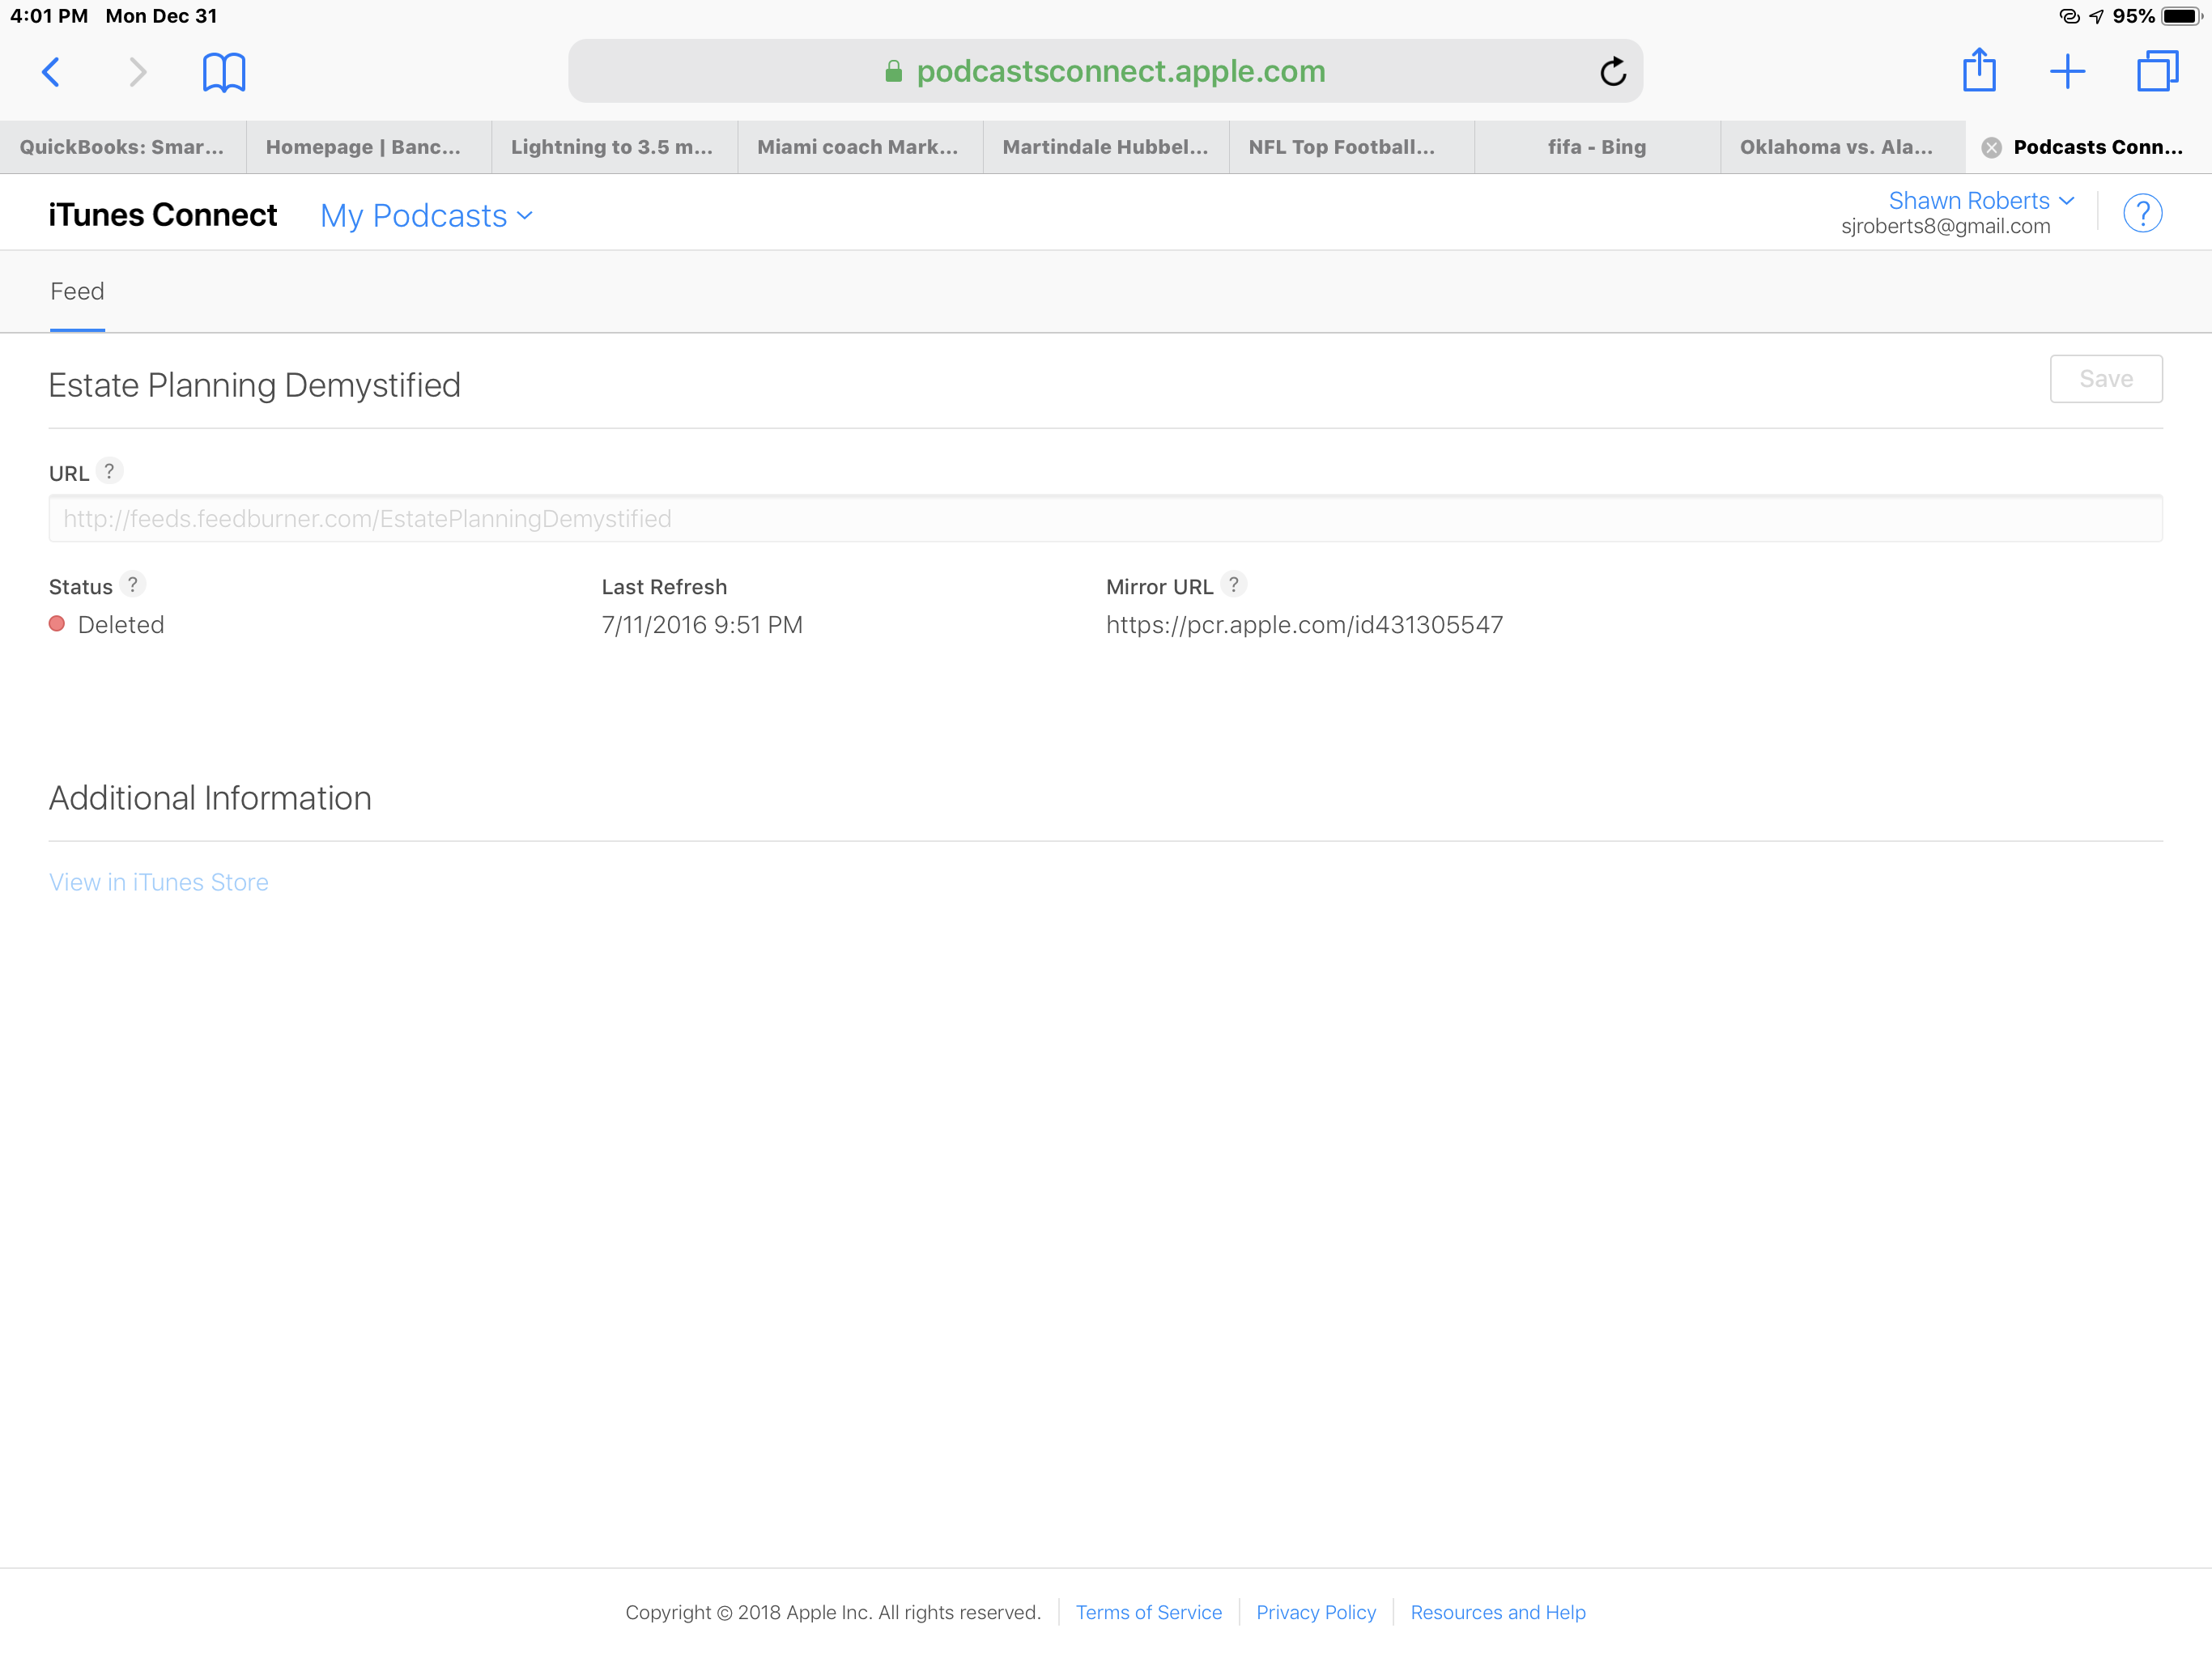The height and width of the screenshot is (1658, 2212).
Task: Click the Status help question icon
Action: point(132,584)
